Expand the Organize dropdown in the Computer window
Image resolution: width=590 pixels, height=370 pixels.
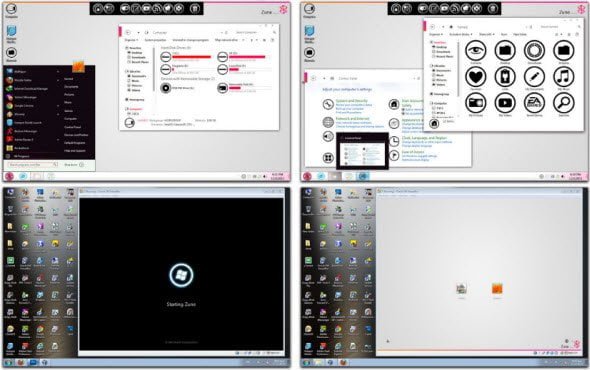pos(131,40)
